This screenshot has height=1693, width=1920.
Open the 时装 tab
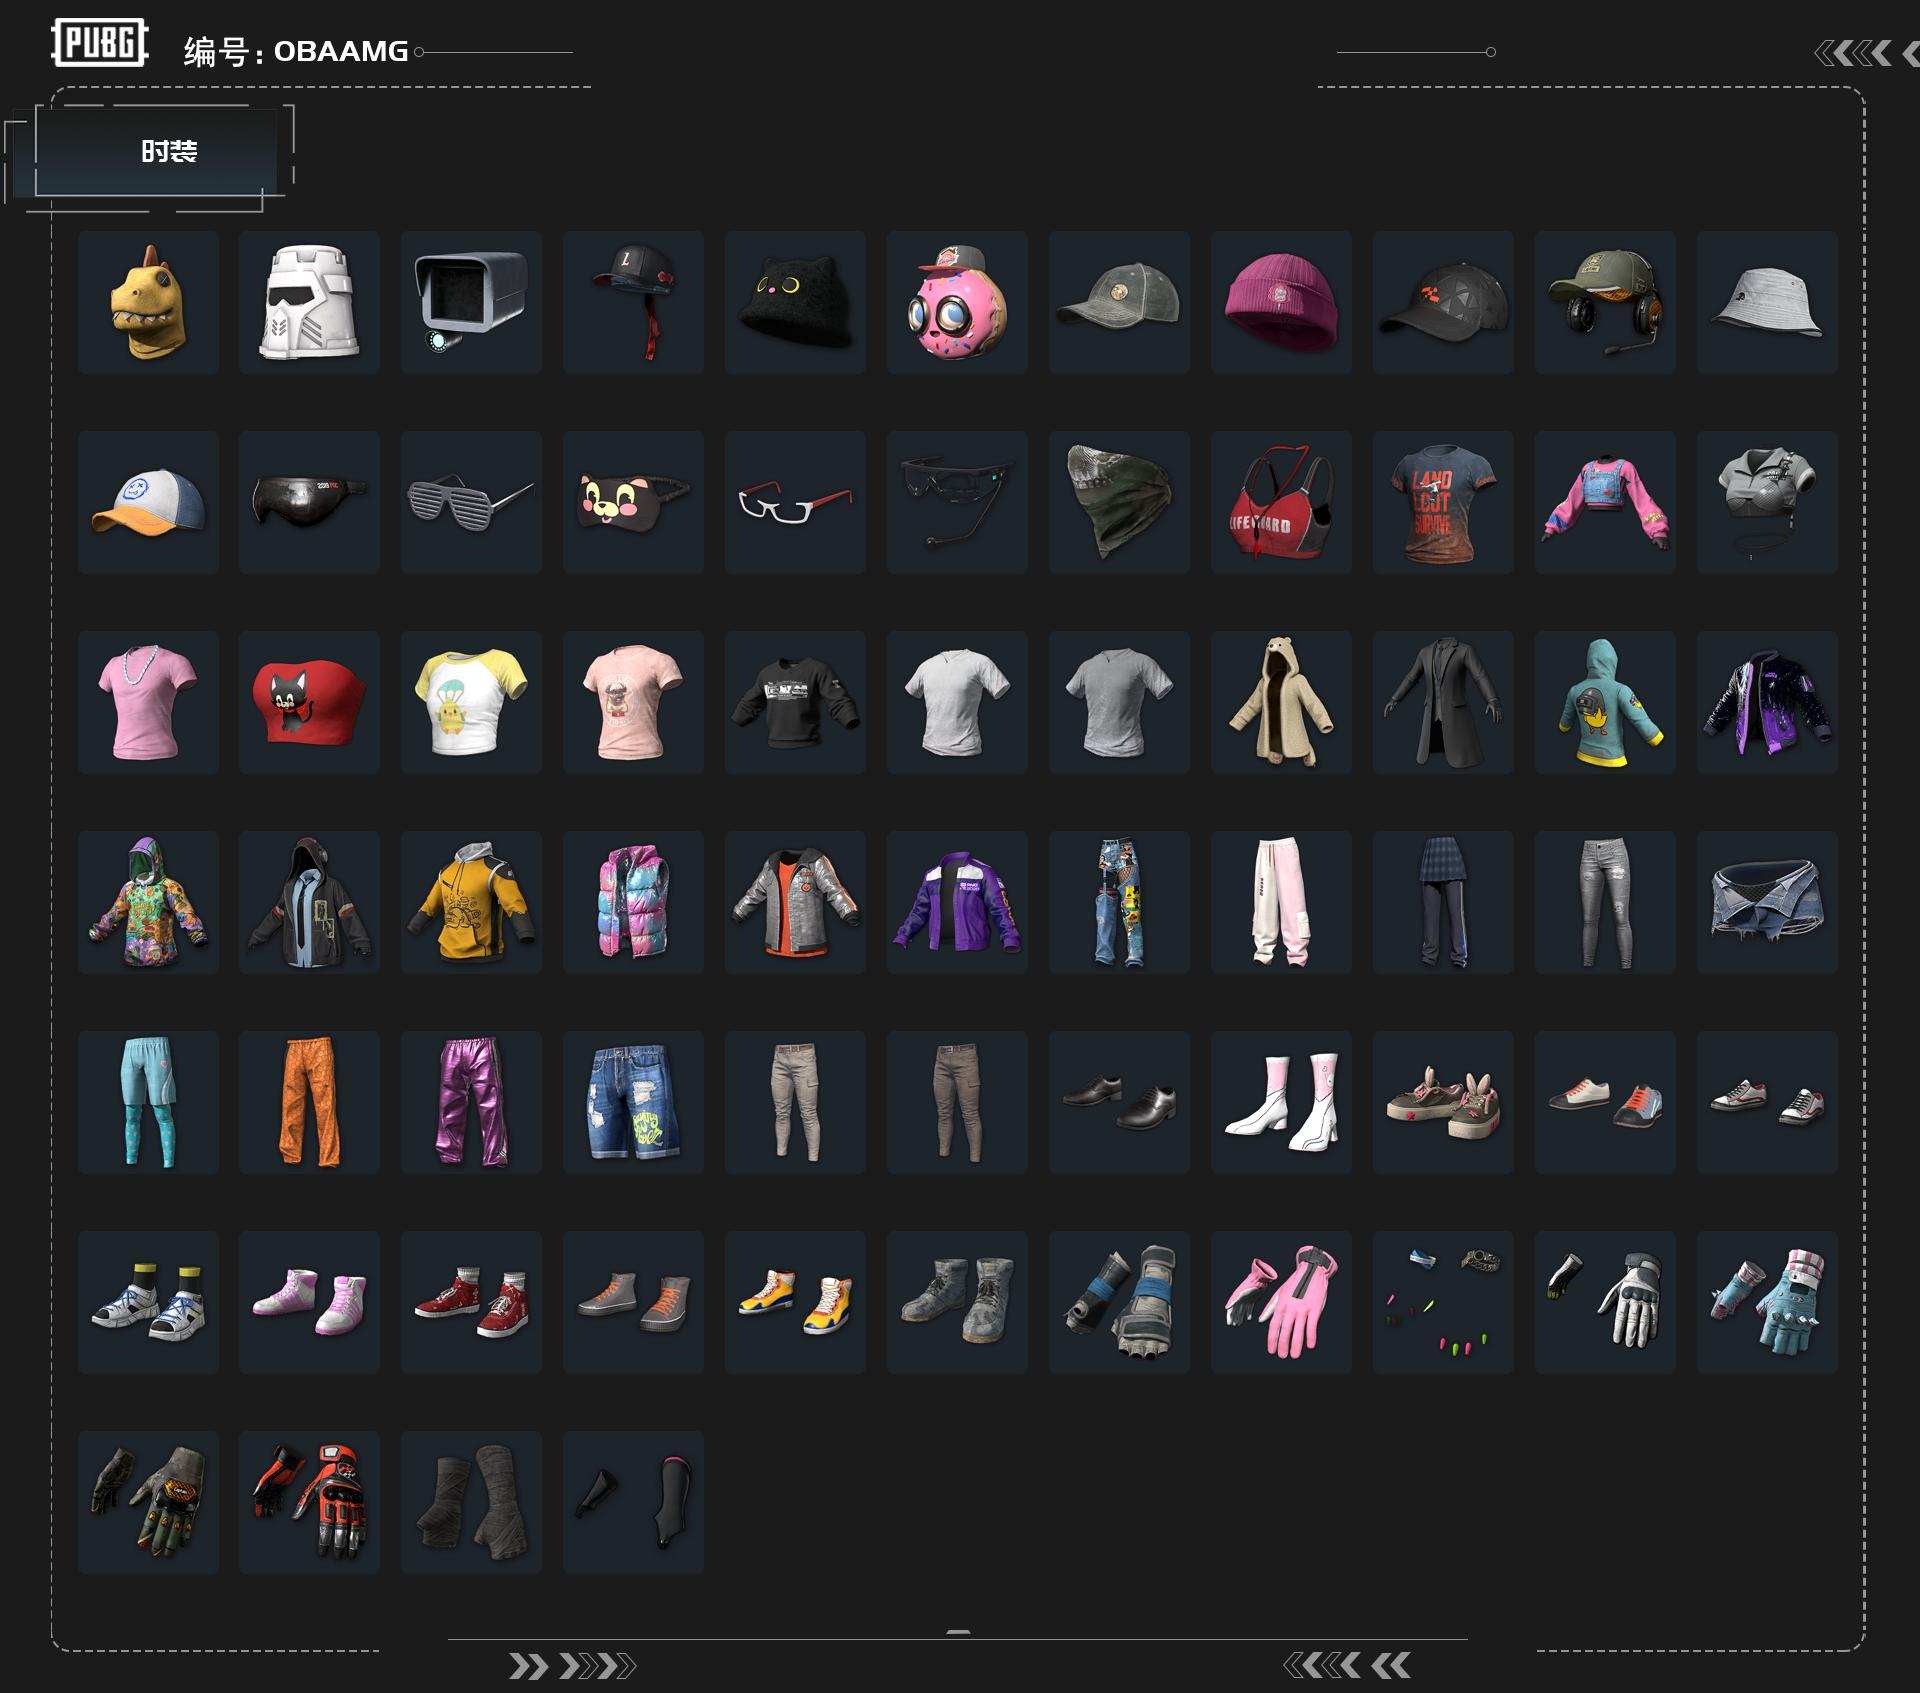(168, 151)
